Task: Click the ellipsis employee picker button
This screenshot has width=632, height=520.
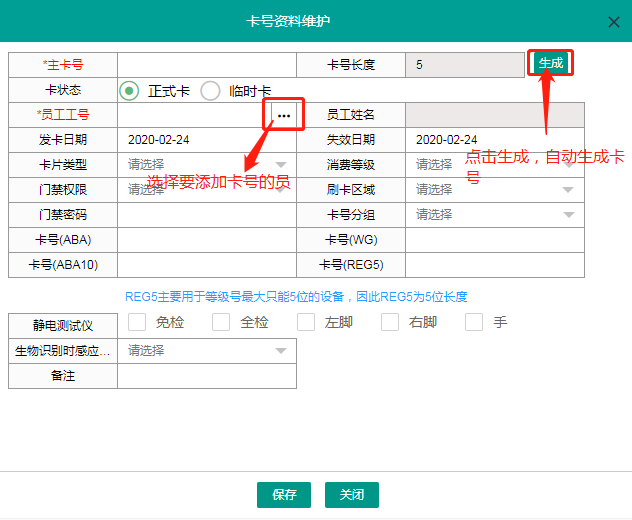Action: [284, 116]
